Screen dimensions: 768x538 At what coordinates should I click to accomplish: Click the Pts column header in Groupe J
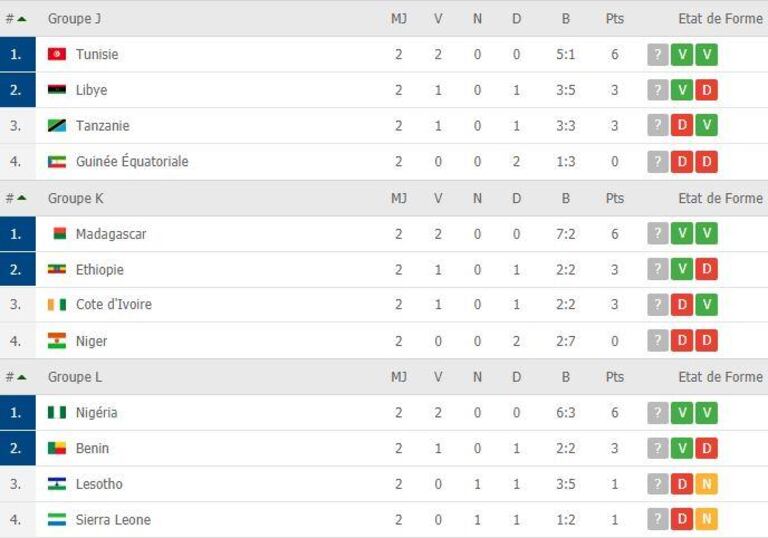point(615,19)
